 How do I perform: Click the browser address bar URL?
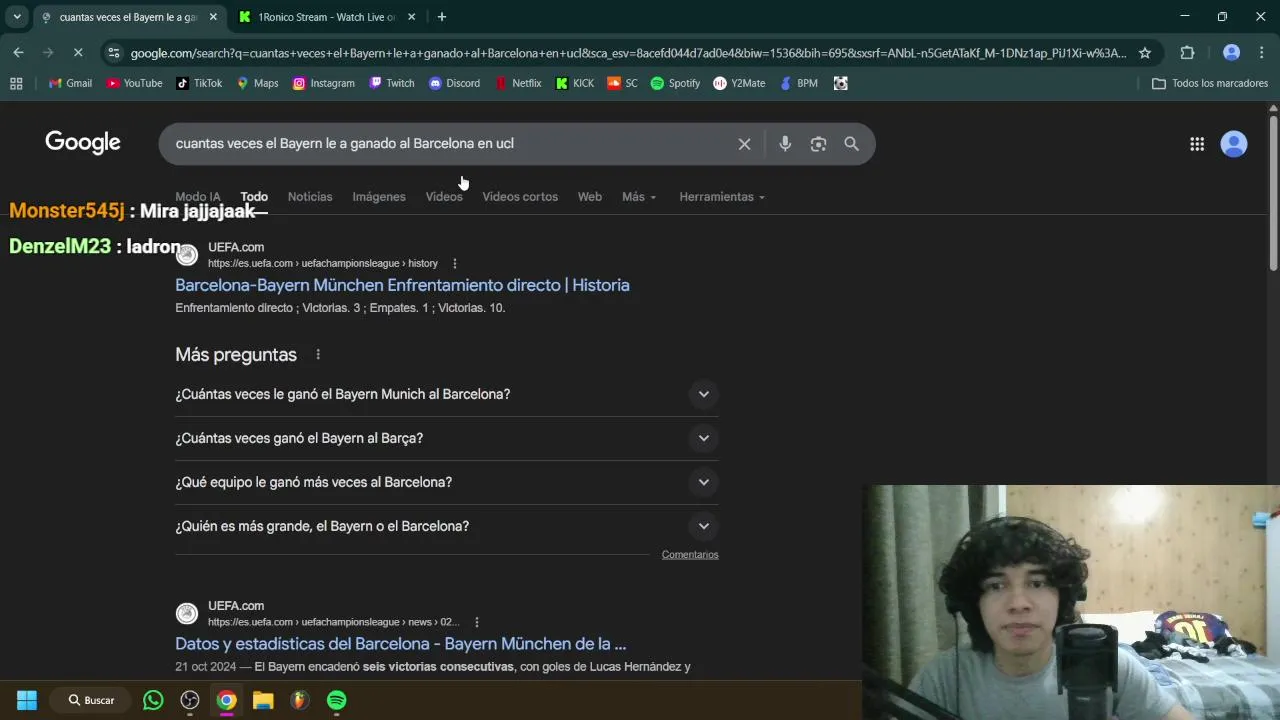628,53
